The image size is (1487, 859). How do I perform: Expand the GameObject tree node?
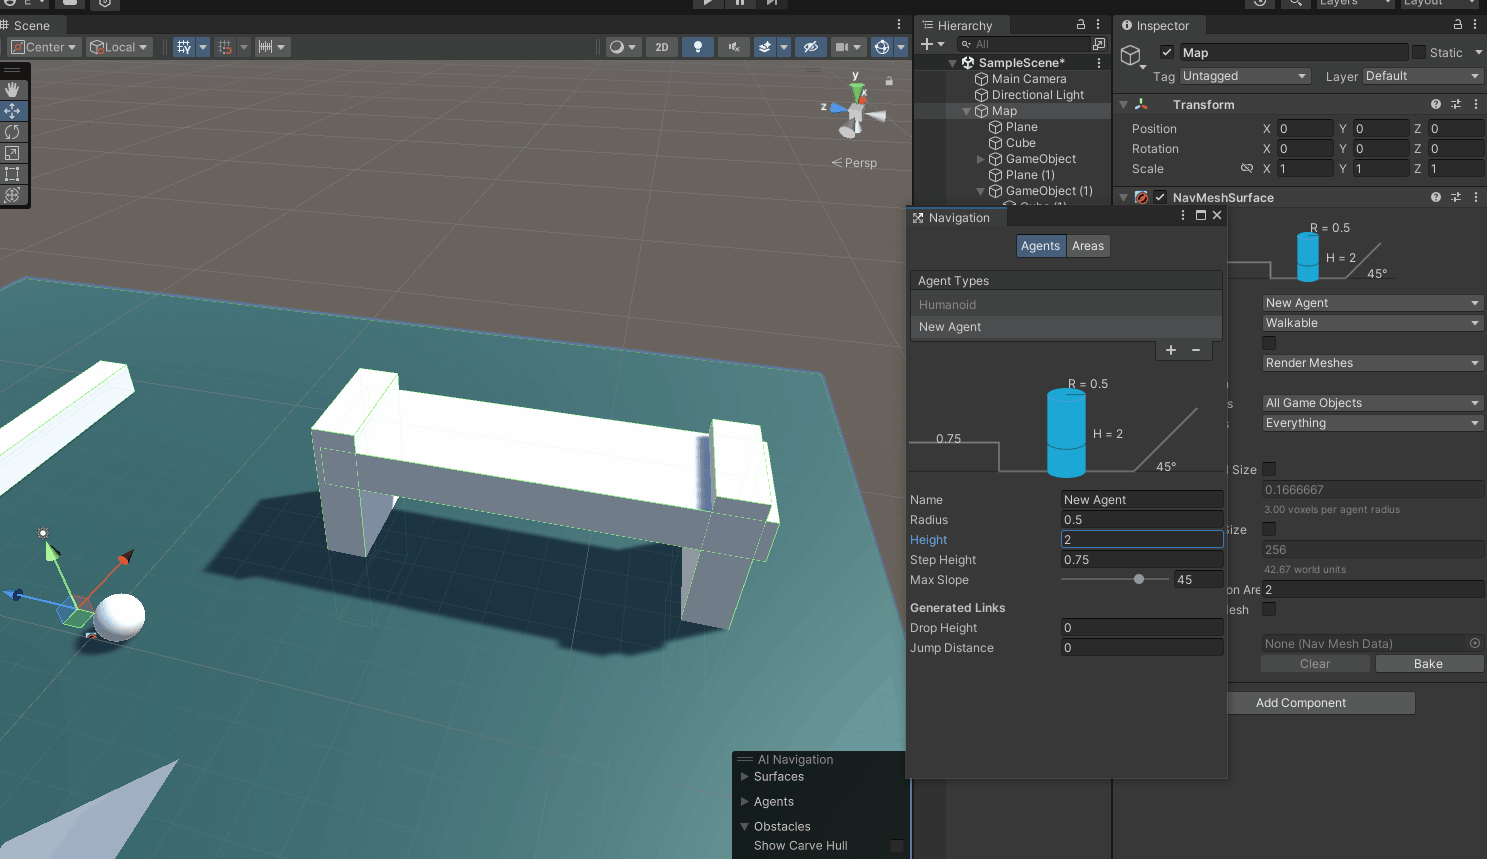point(980,159)
